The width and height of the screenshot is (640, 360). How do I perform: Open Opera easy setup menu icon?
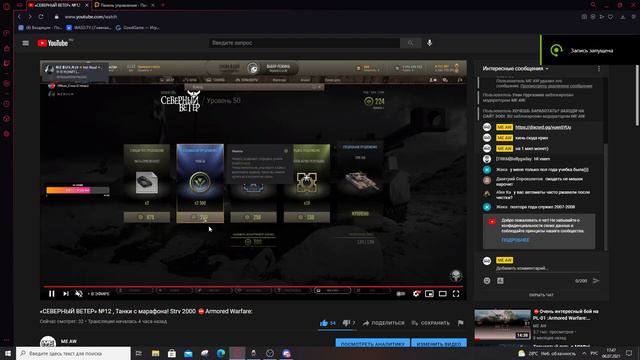point(633,17)
